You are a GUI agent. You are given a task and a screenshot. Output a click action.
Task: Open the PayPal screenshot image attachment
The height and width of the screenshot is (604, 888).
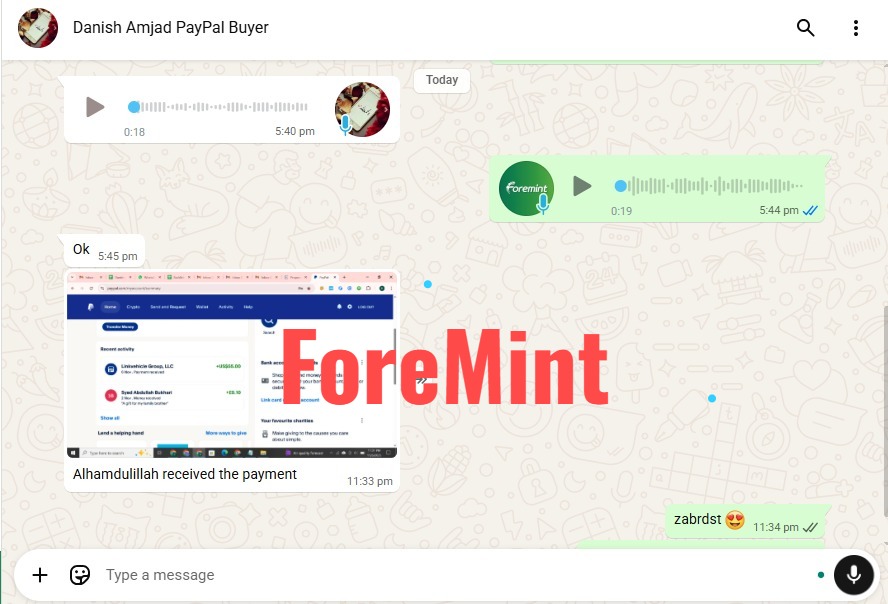coord(232,364)
